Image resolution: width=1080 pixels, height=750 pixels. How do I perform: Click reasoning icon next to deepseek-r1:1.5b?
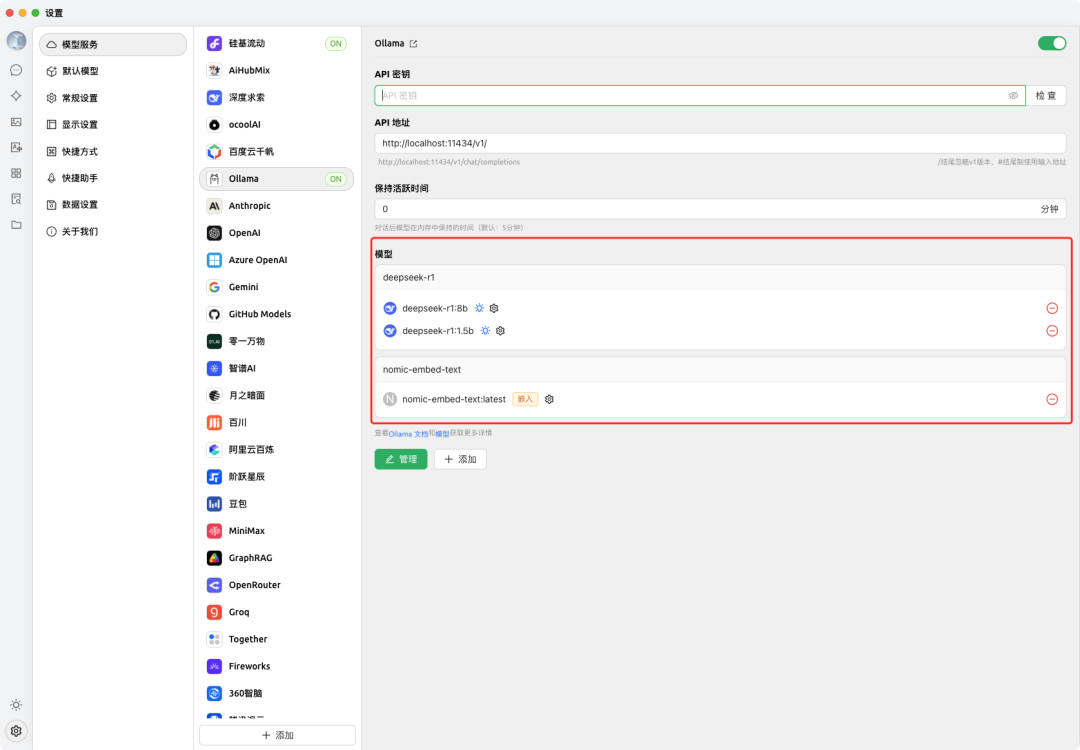coord(486,331)
